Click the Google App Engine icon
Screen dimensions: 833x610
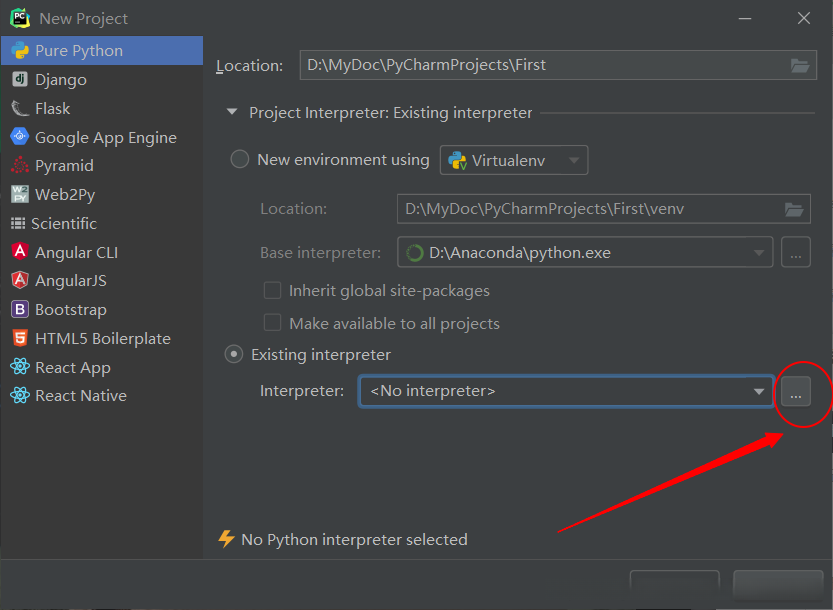(19, 137)
